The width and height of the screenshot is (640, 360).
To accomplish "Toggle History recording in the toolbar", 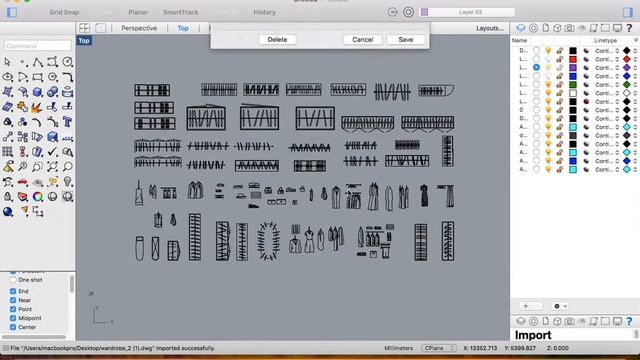I will point(264,12).
